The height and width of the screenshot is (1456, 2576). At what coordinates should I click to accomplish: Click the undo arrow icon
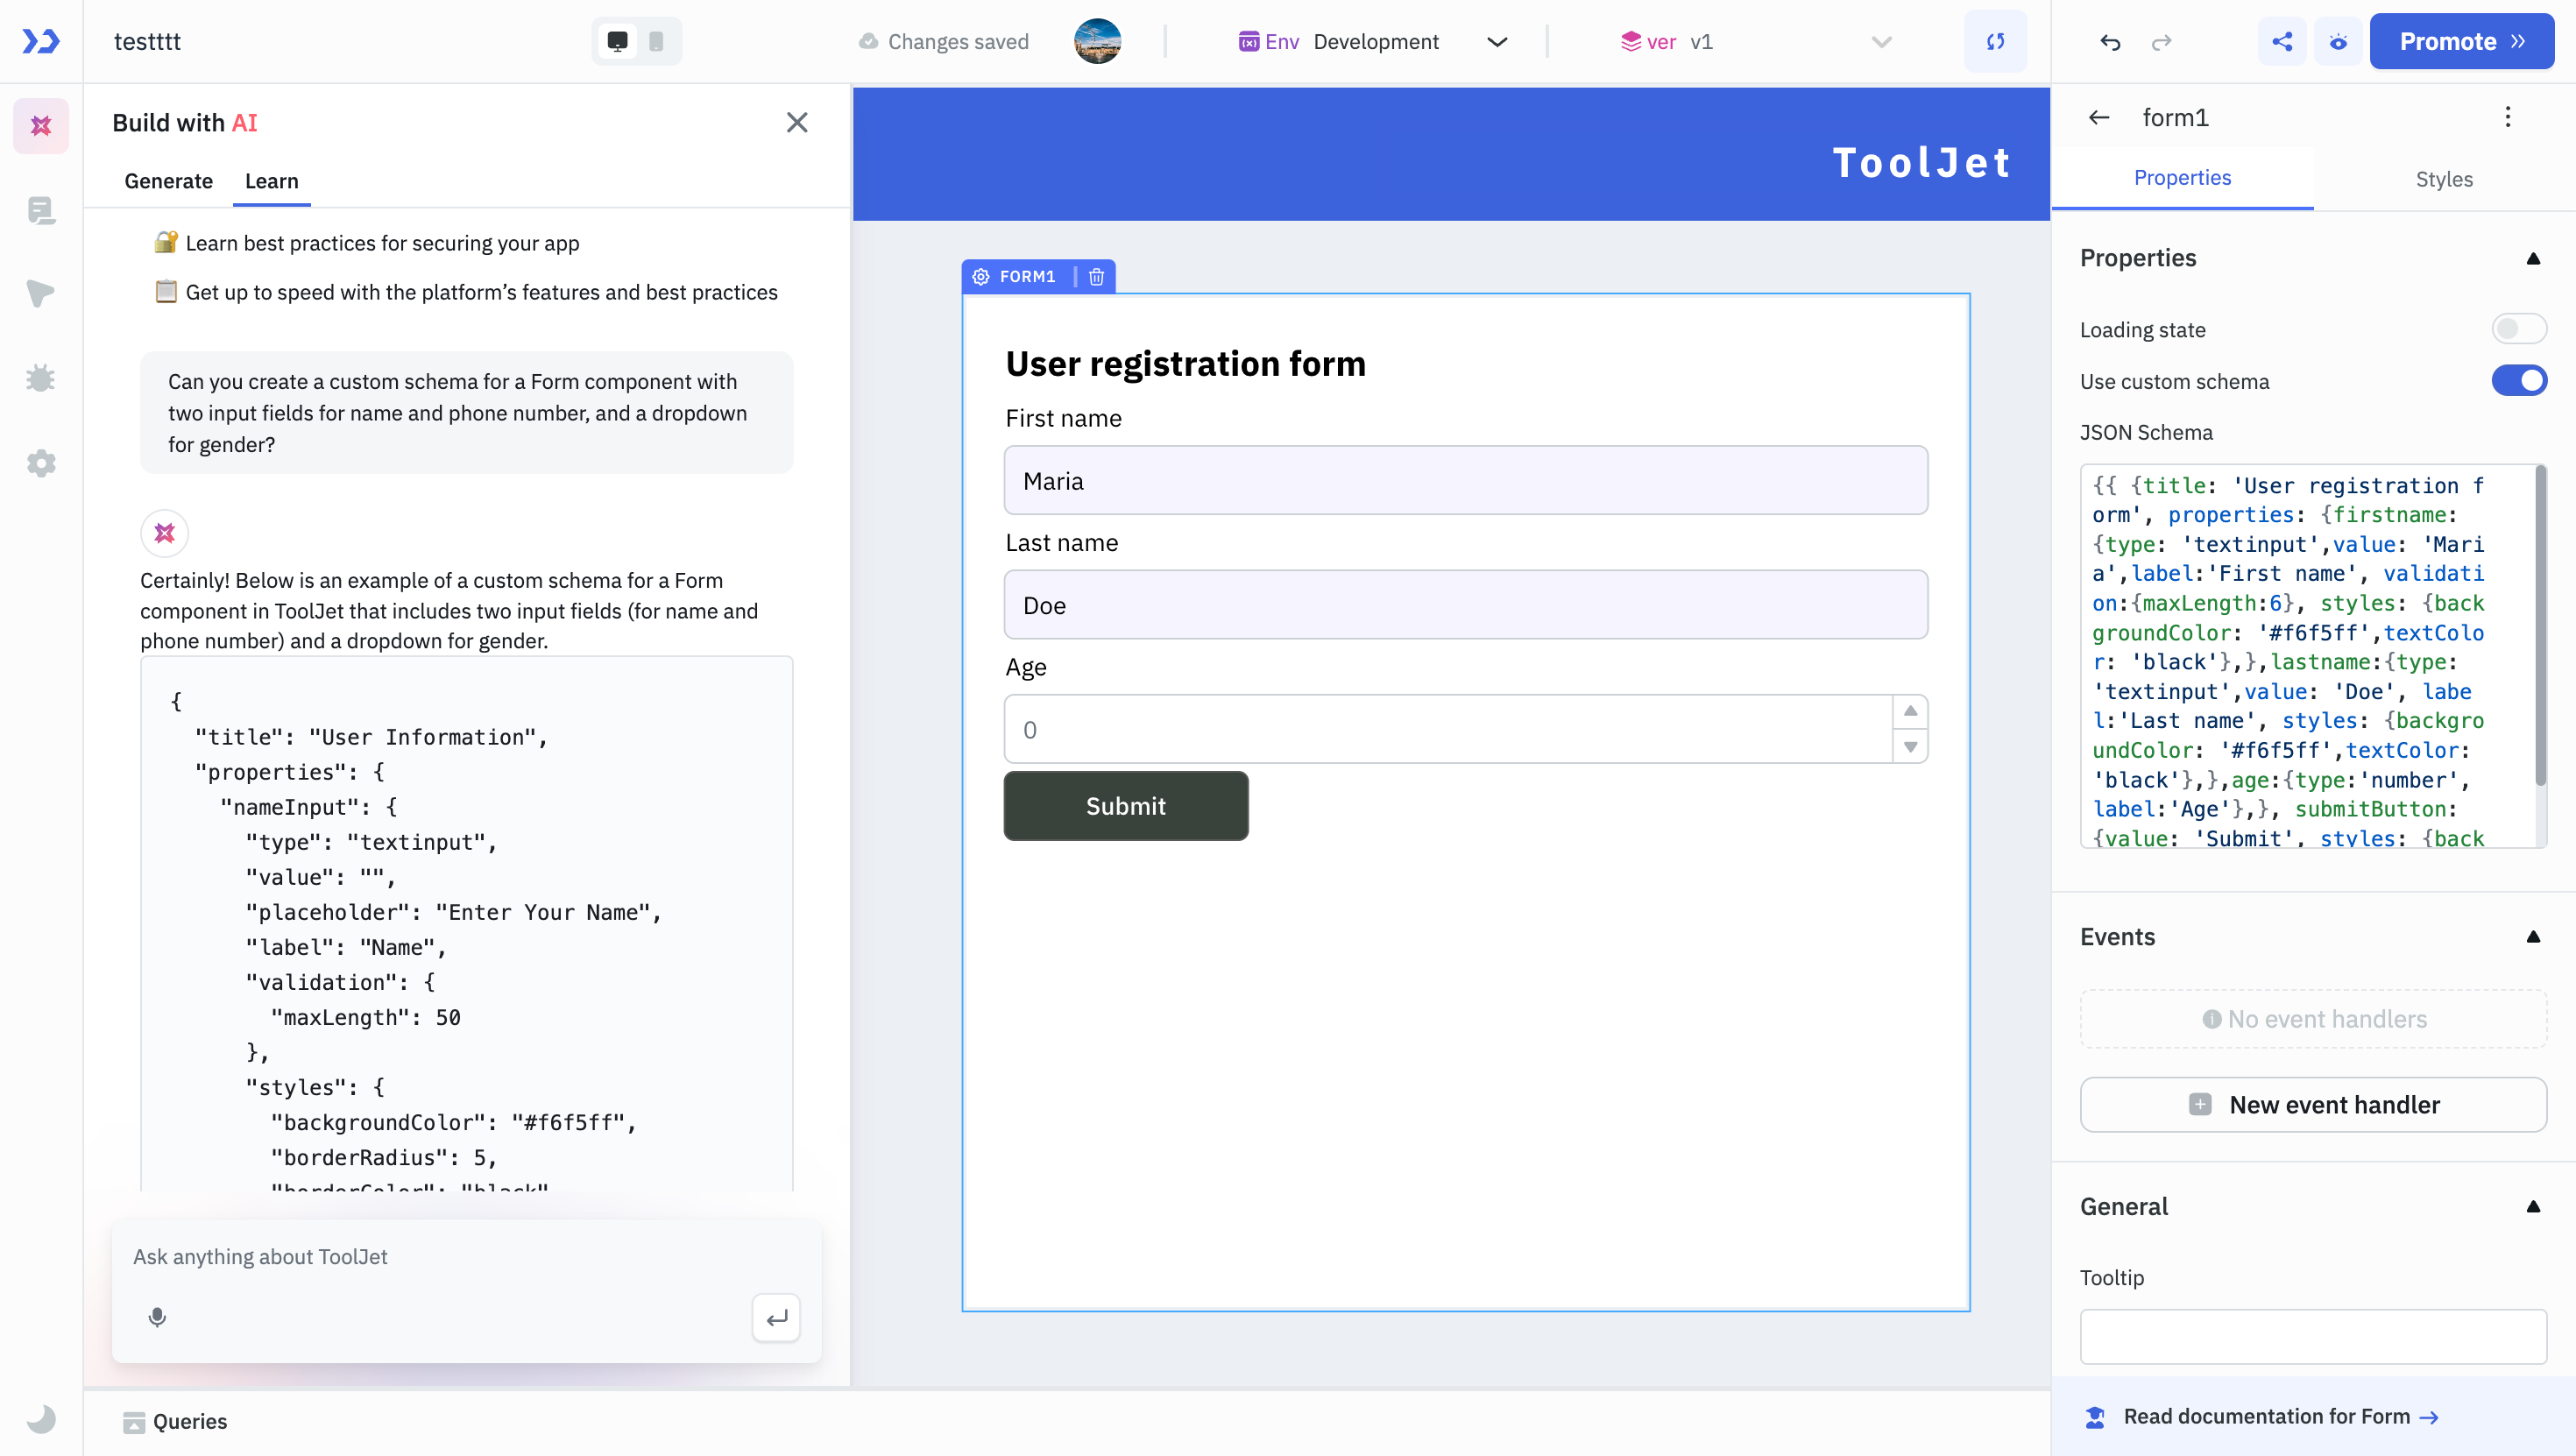(x=2110, y=42)
